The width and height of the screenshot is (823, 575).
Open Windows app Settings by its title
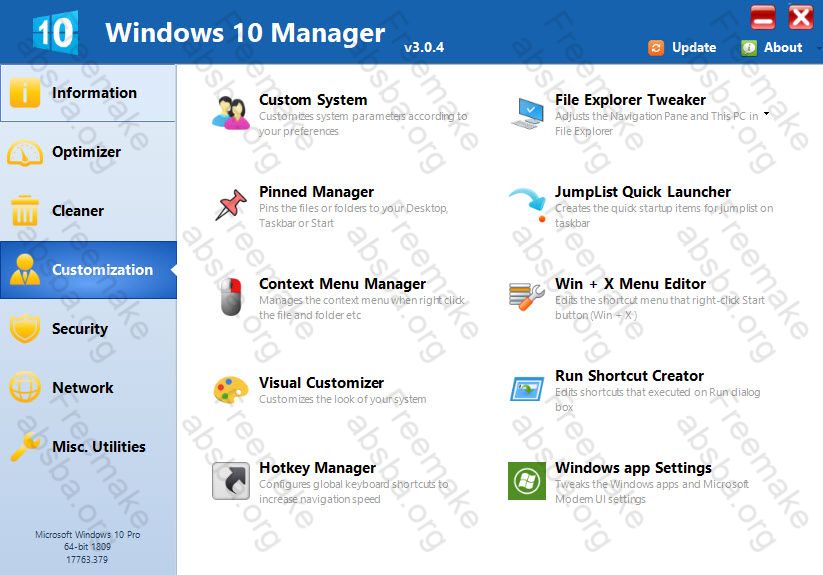pyautogui.click(x=633, y=467)
